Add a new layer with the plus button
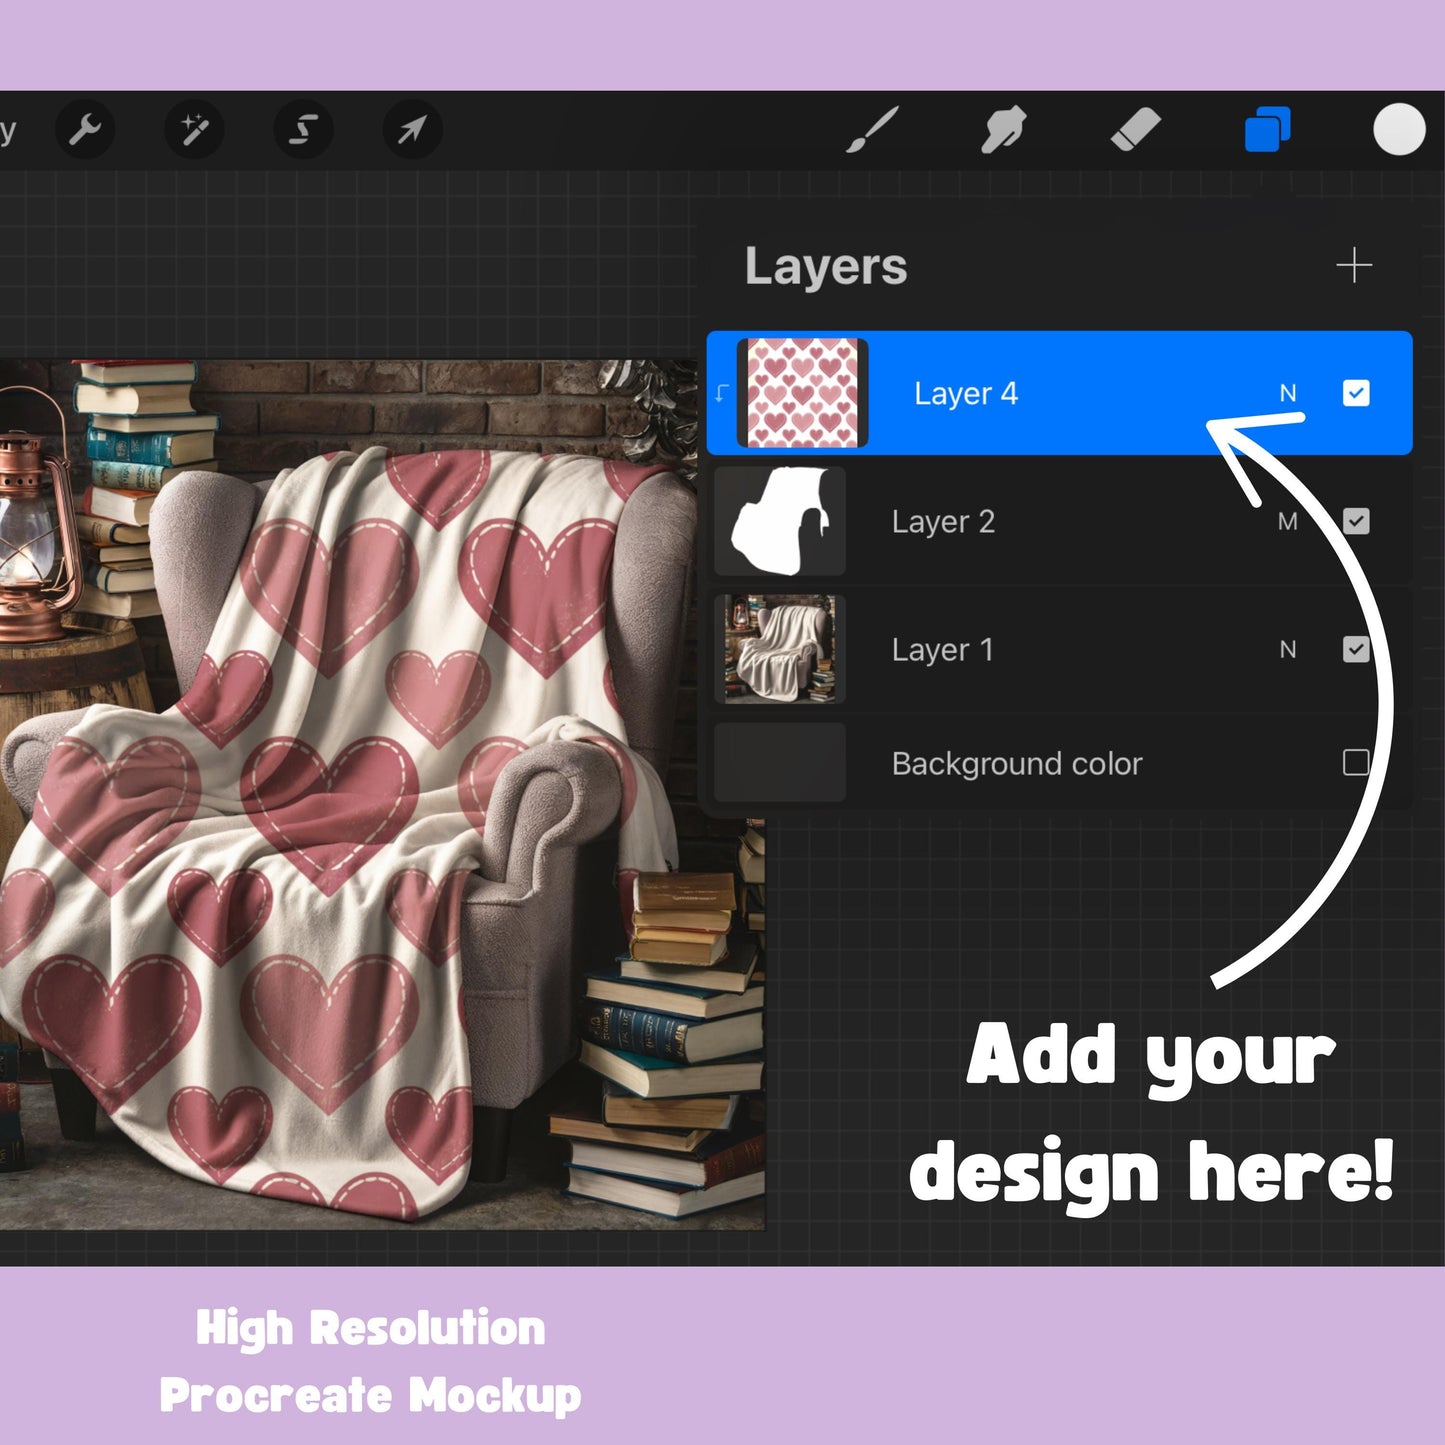The width and height of the screenshot is (1445, 1445). point(1356,265)
